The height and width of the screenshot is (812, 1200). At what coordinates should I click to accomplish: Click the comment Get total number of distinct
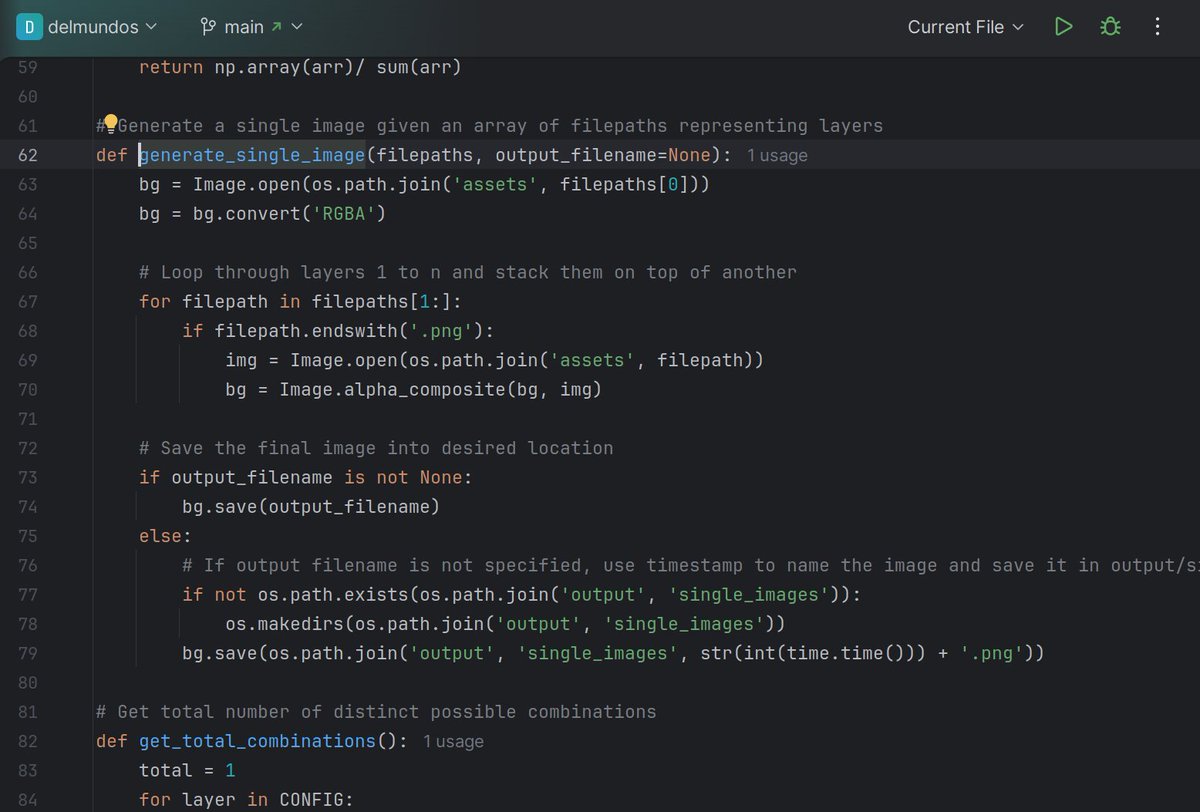tap(376, 712)
